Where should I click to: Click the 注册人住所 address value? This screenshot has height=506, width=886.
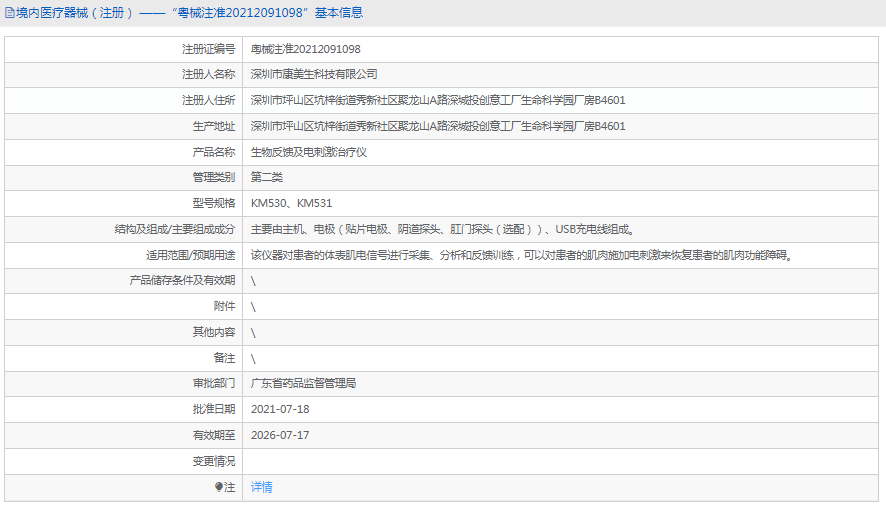tap(438, 100)
